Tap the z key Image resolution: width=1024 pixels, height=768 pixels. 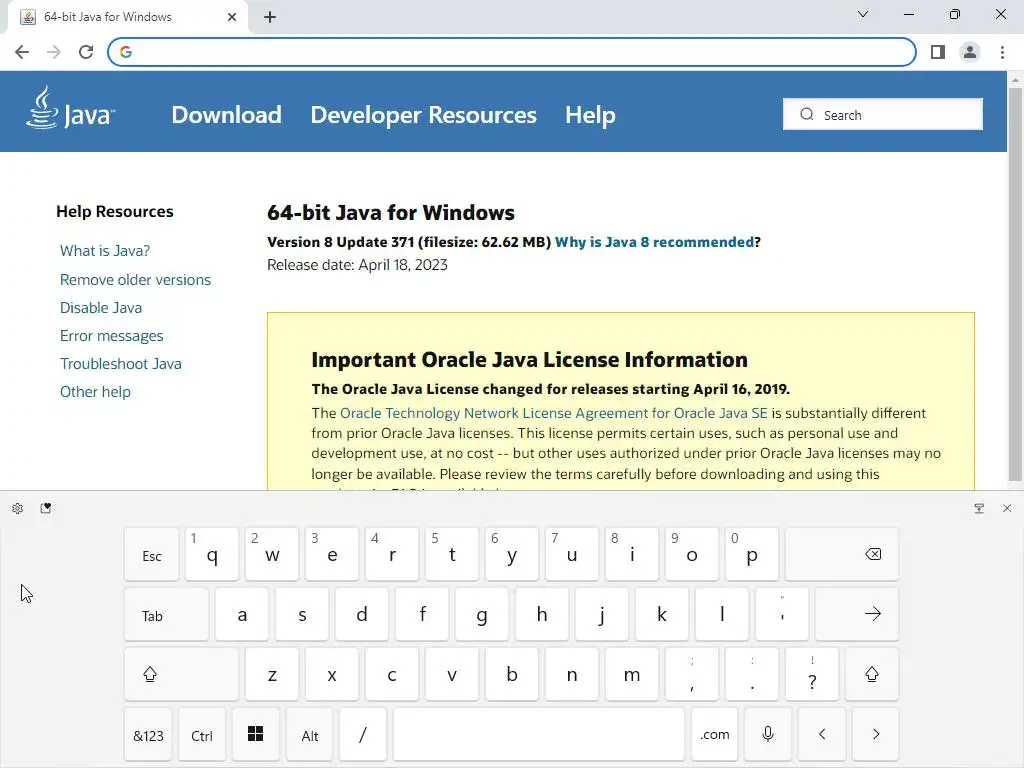(x=272, y=675)
